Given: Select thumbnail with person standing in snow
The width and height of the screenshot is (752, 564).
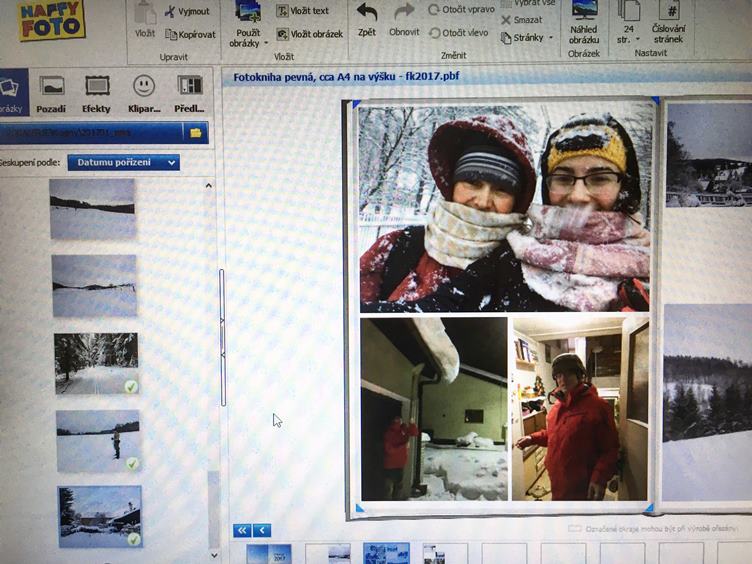Looking at the screenshot, I should 98,441.
